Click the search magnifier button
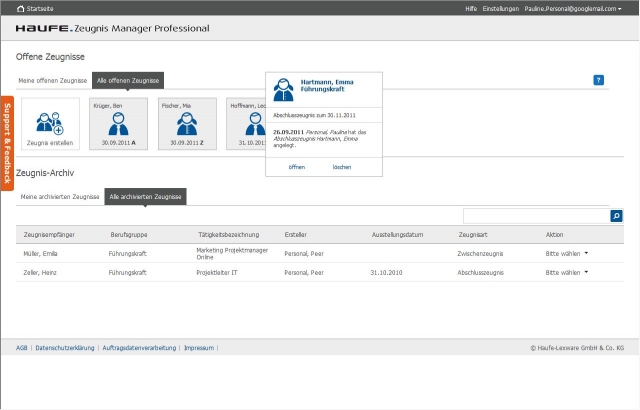 tap(616, 215)
